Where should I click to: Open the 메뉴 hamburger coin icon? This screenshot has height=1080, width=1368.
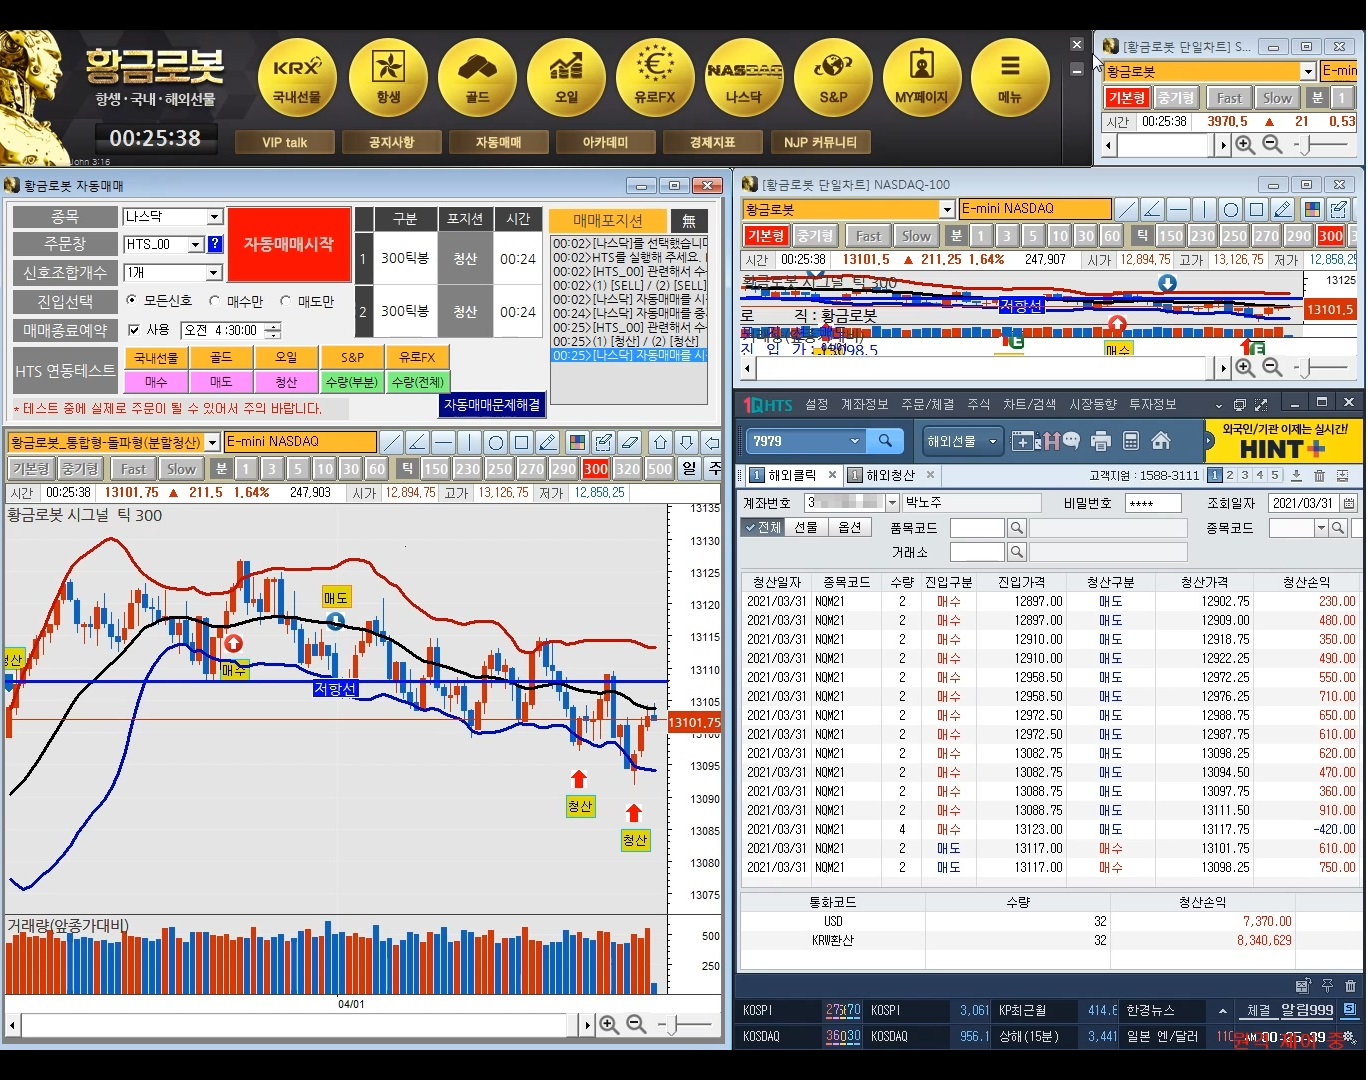click(x=1010, y=80)
